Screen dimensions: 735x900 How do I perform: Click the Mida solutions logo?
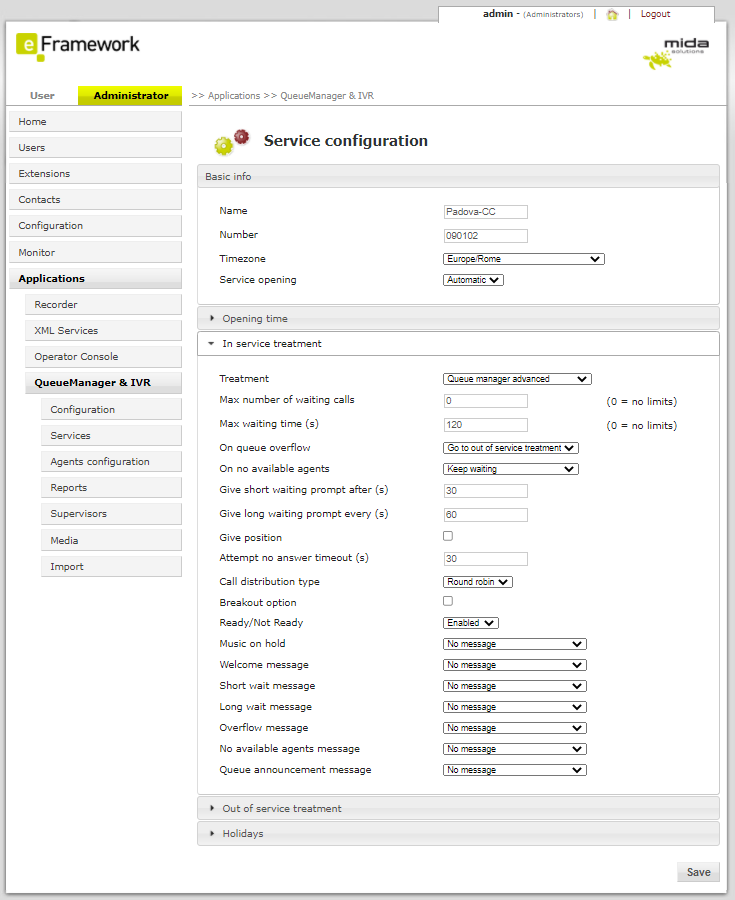pos(676,53)
